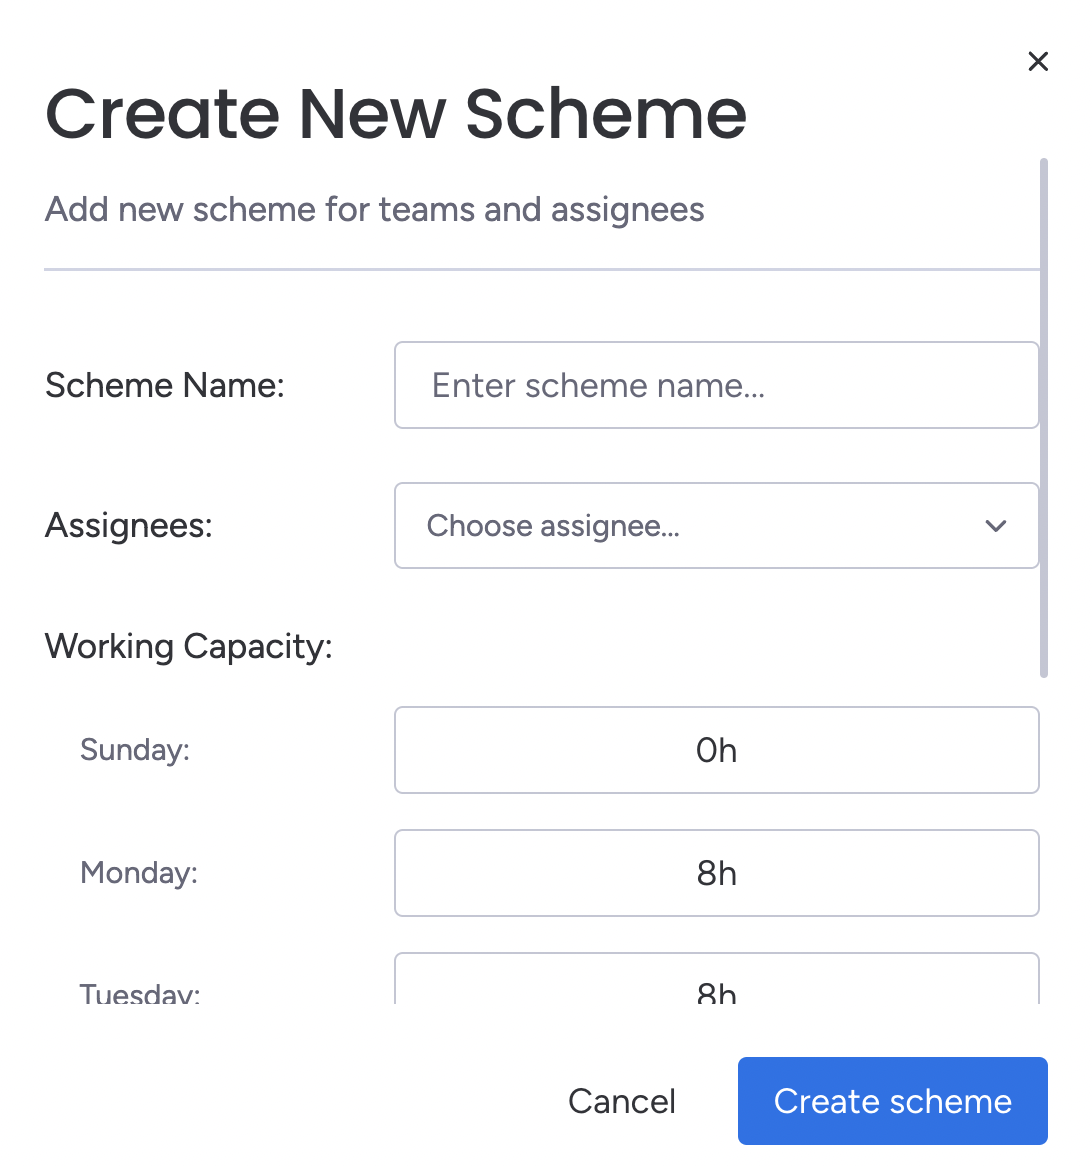The width and height of the screenshot is (1092, 1166).
Task: Close the Create New Scheme dialog
Action: [x=1038, y=62]
